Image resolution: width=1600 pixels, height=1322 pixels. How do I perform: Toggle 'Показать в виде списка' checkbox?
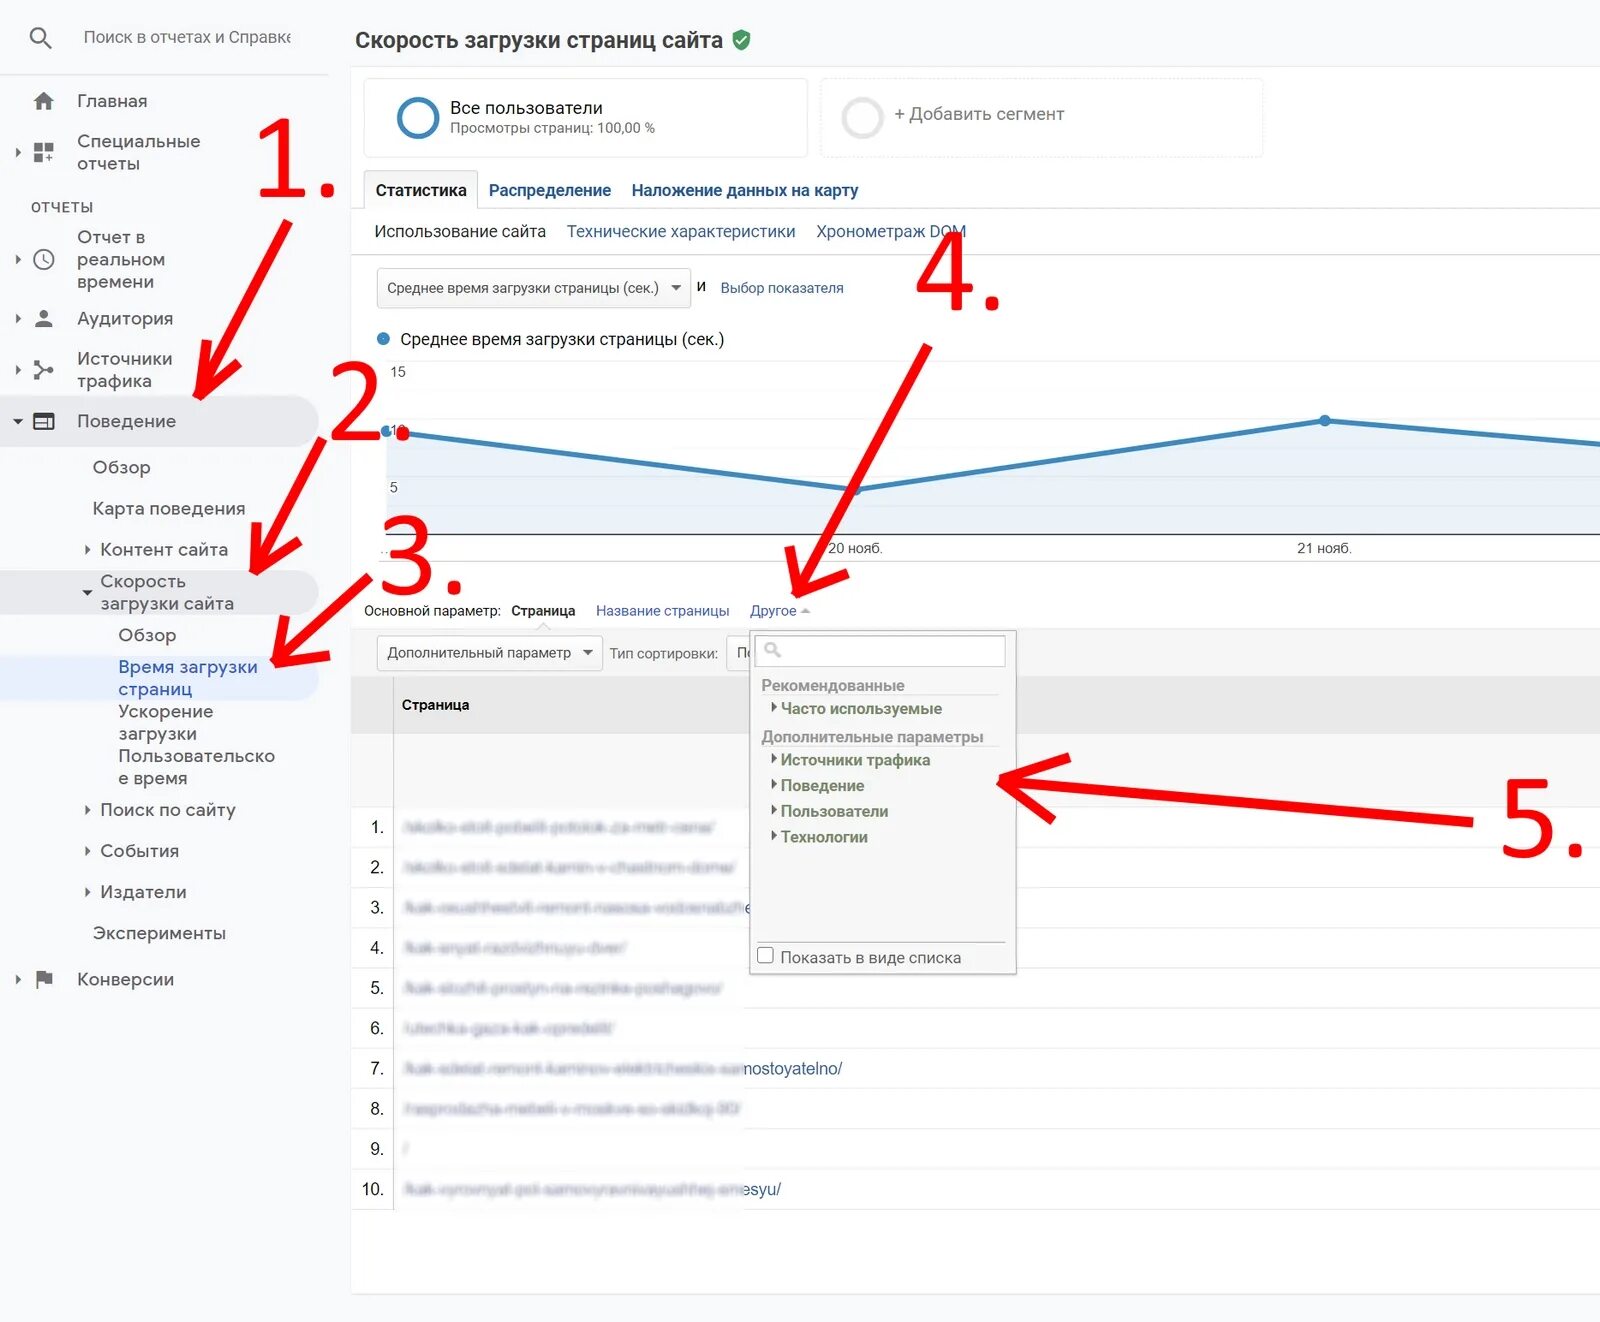pos(766,956)
